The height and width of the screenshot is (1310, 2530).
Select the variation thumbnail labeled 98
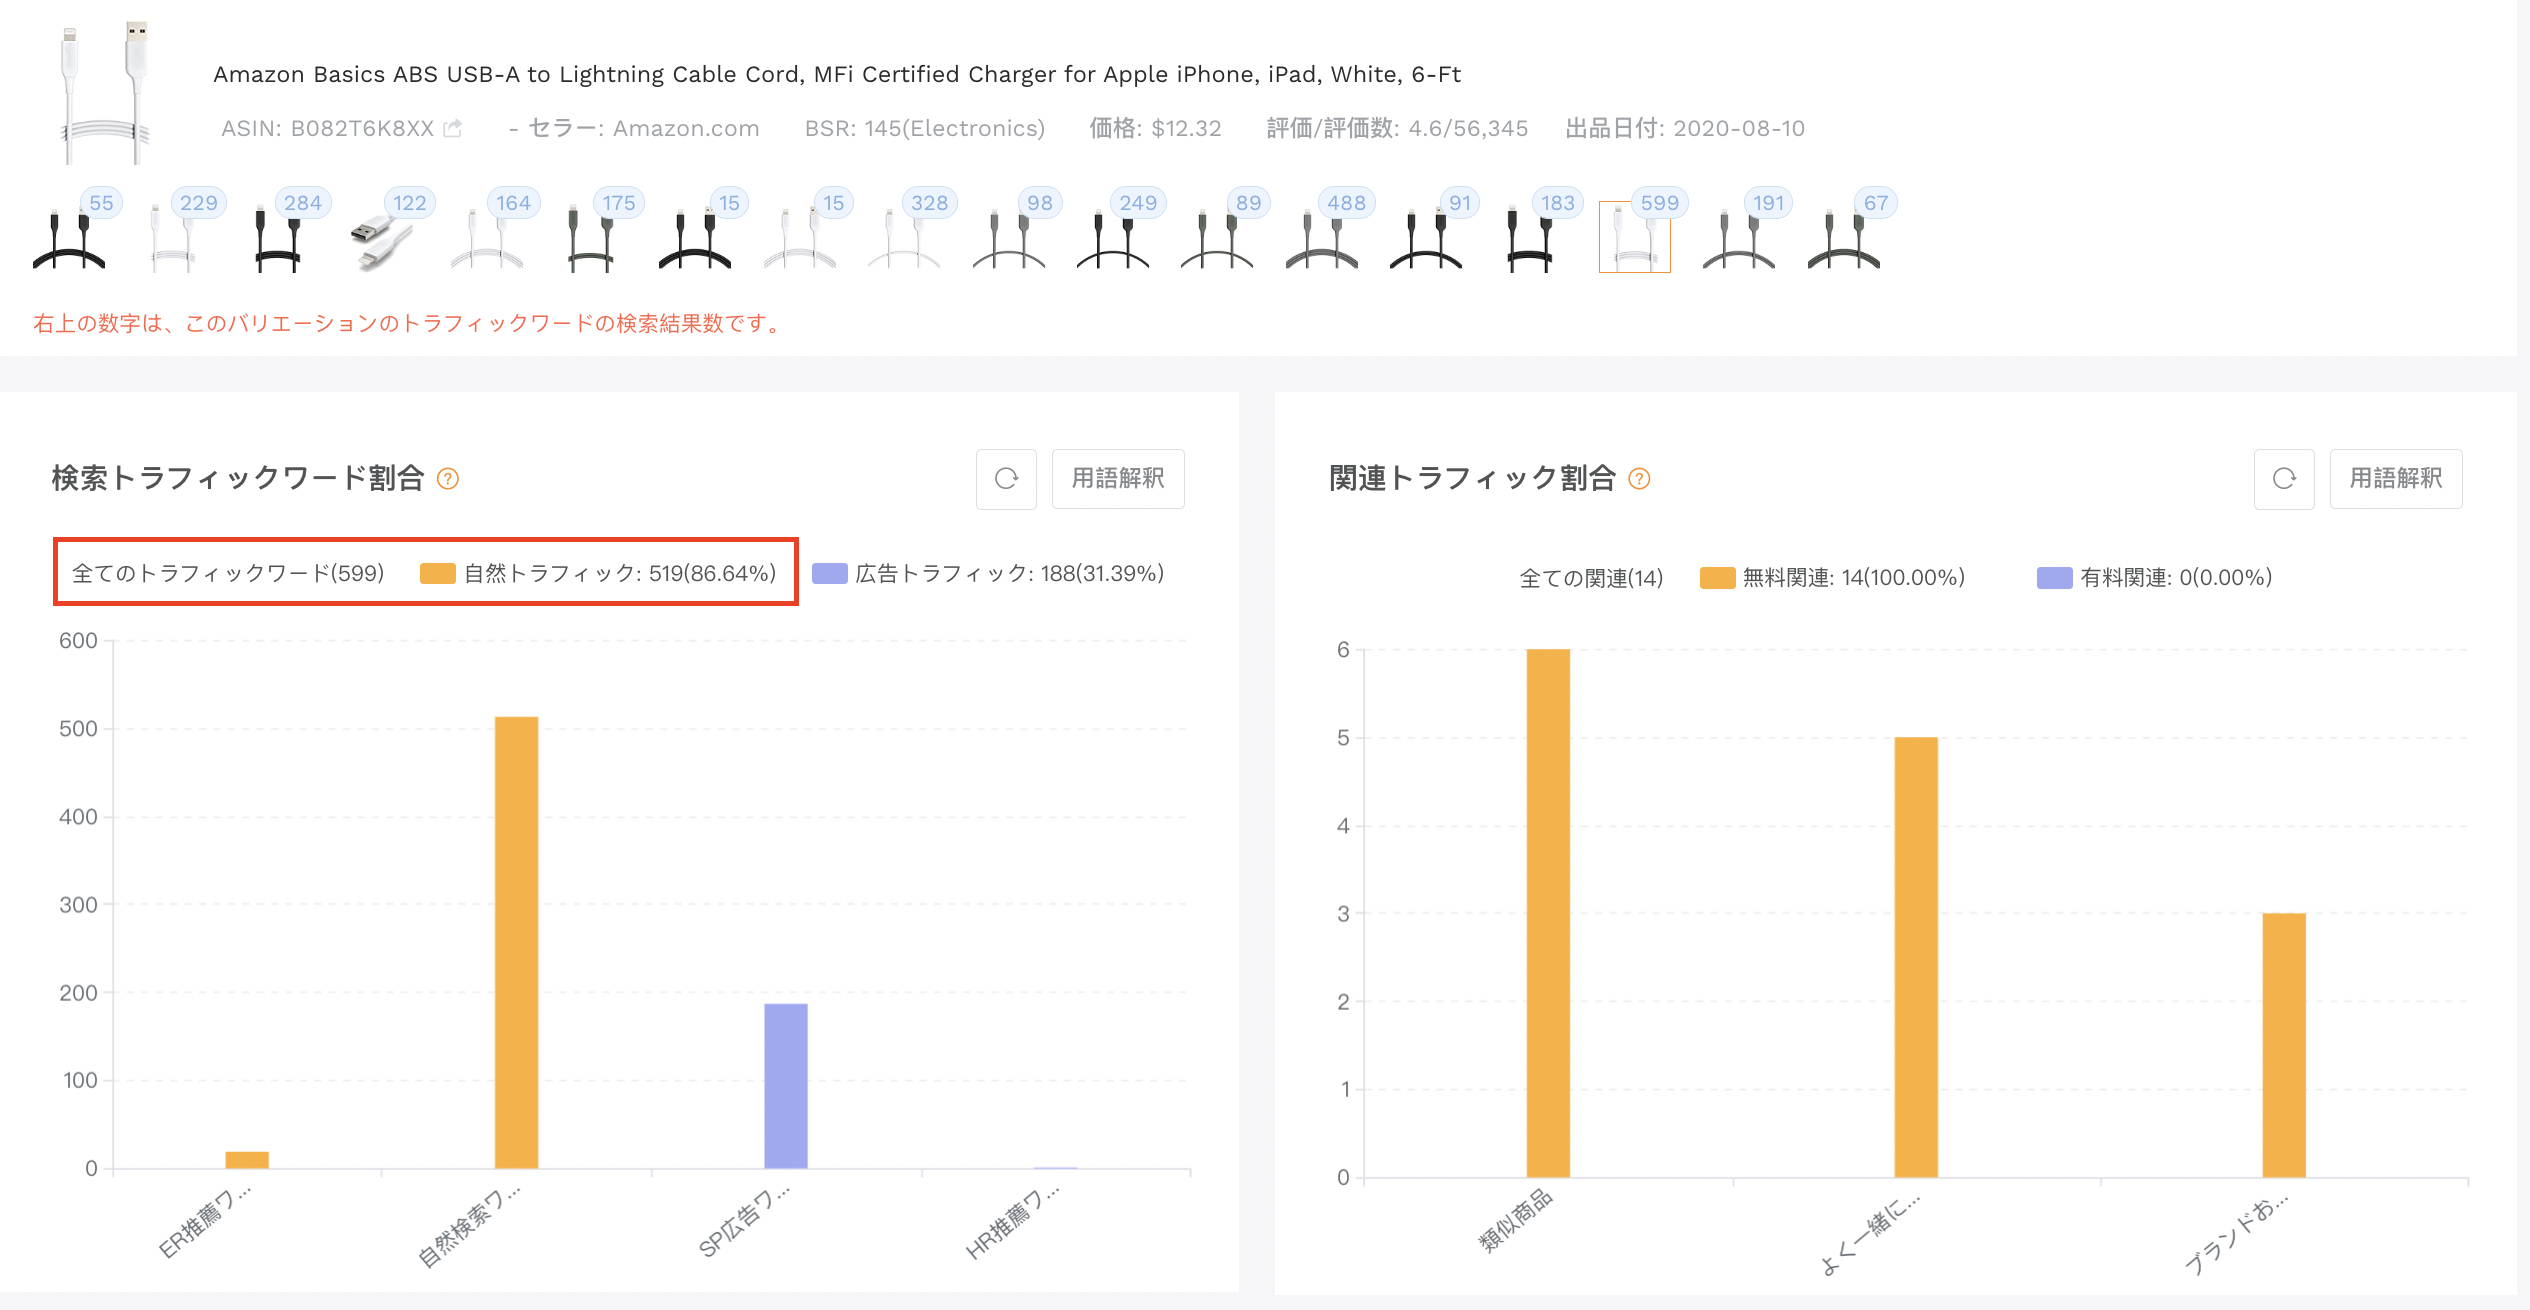(x=1009, y=237)
